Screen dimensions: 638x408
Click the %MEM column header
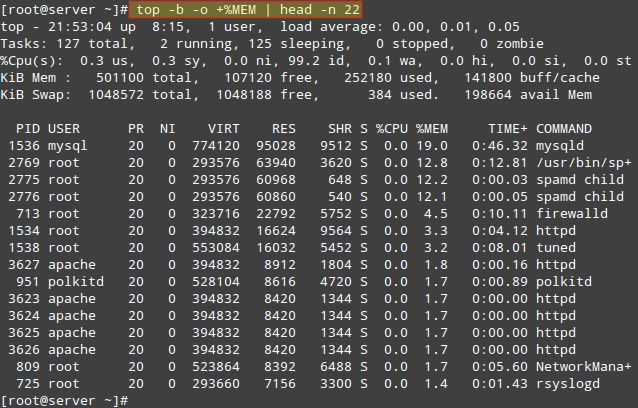[432, 129]
